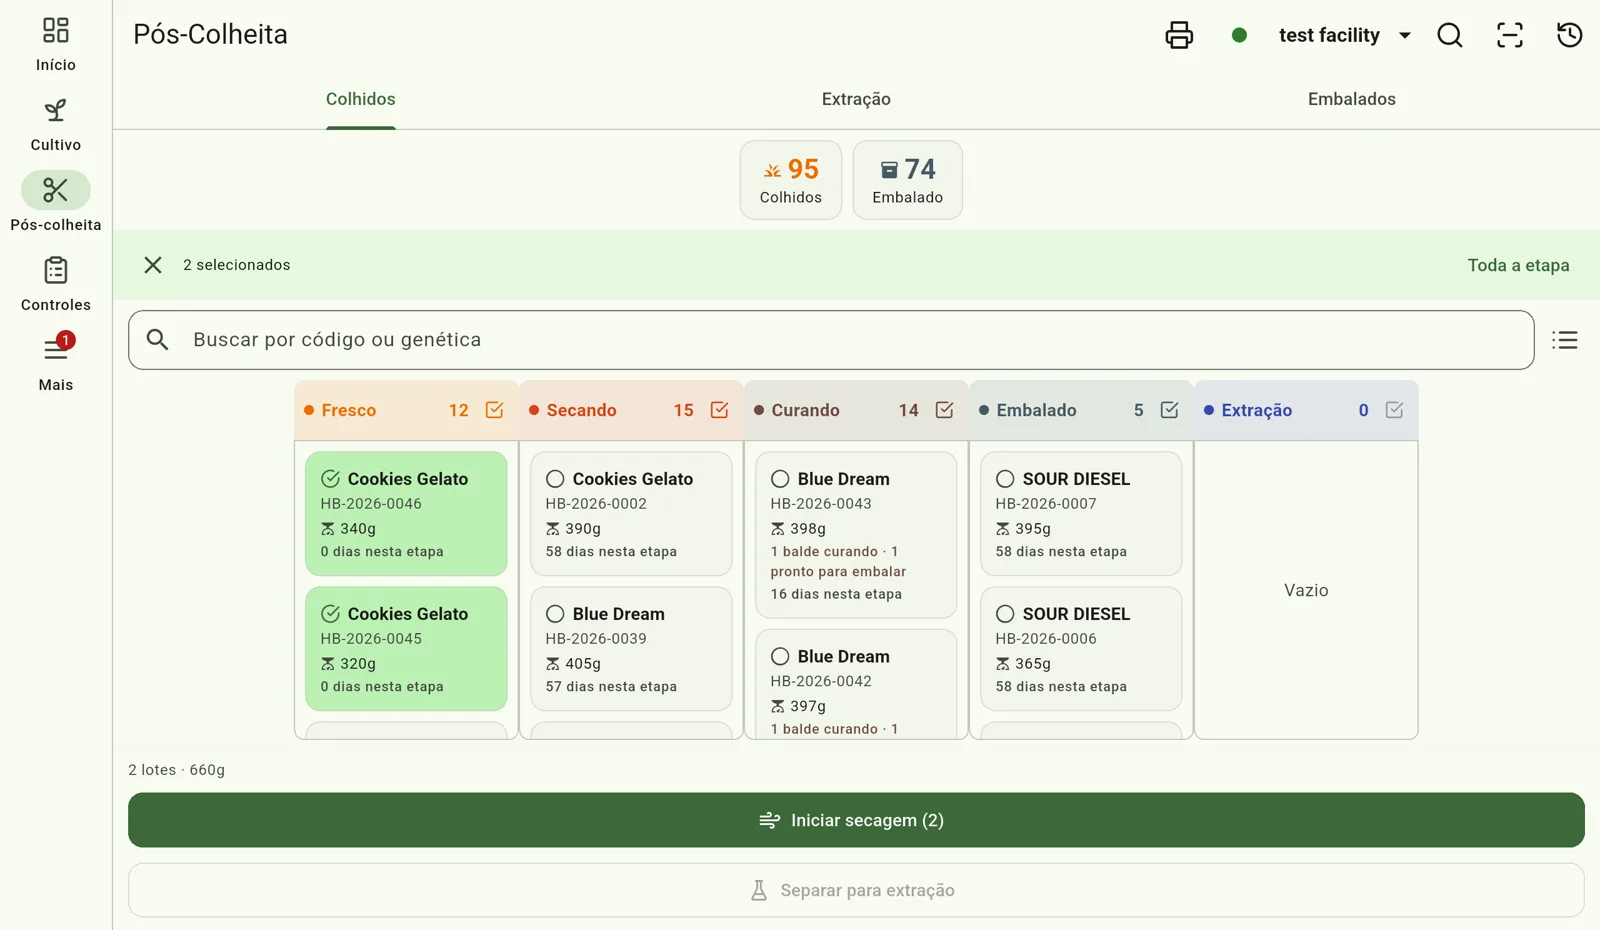Switch to list view icon beside search

pos(1565,340)
